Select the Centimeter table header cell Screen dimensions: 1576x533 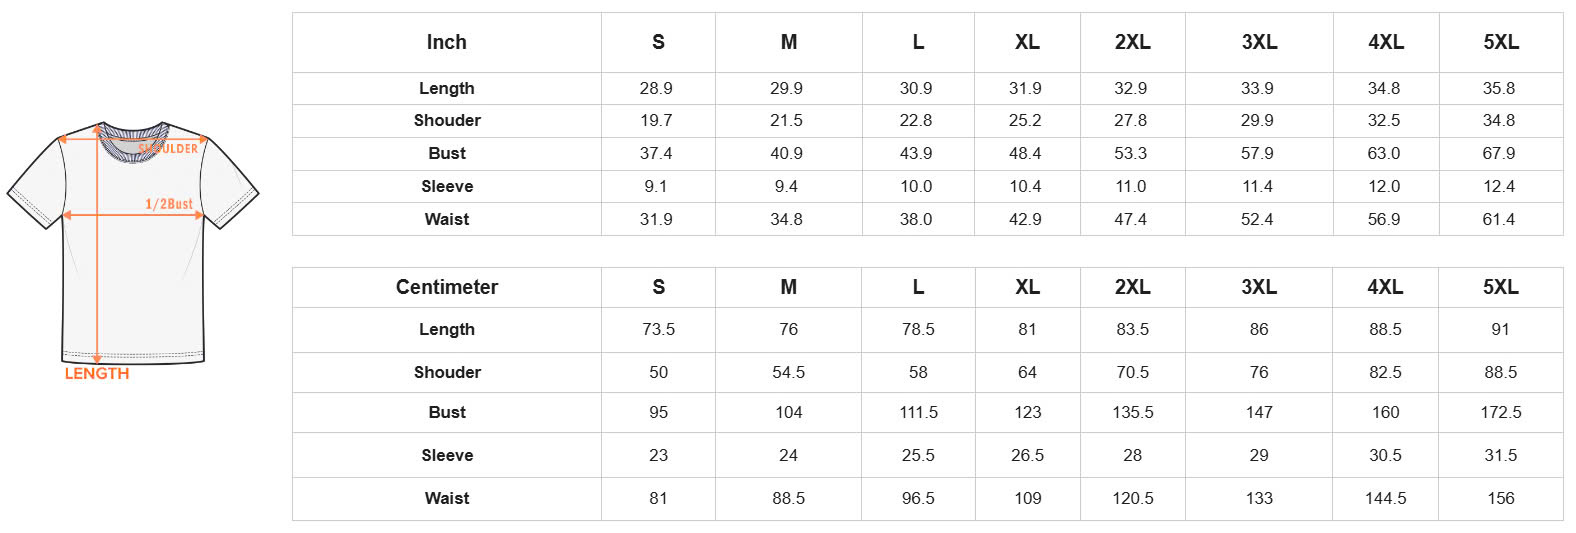pyautogui.click(x=447, y=287)
